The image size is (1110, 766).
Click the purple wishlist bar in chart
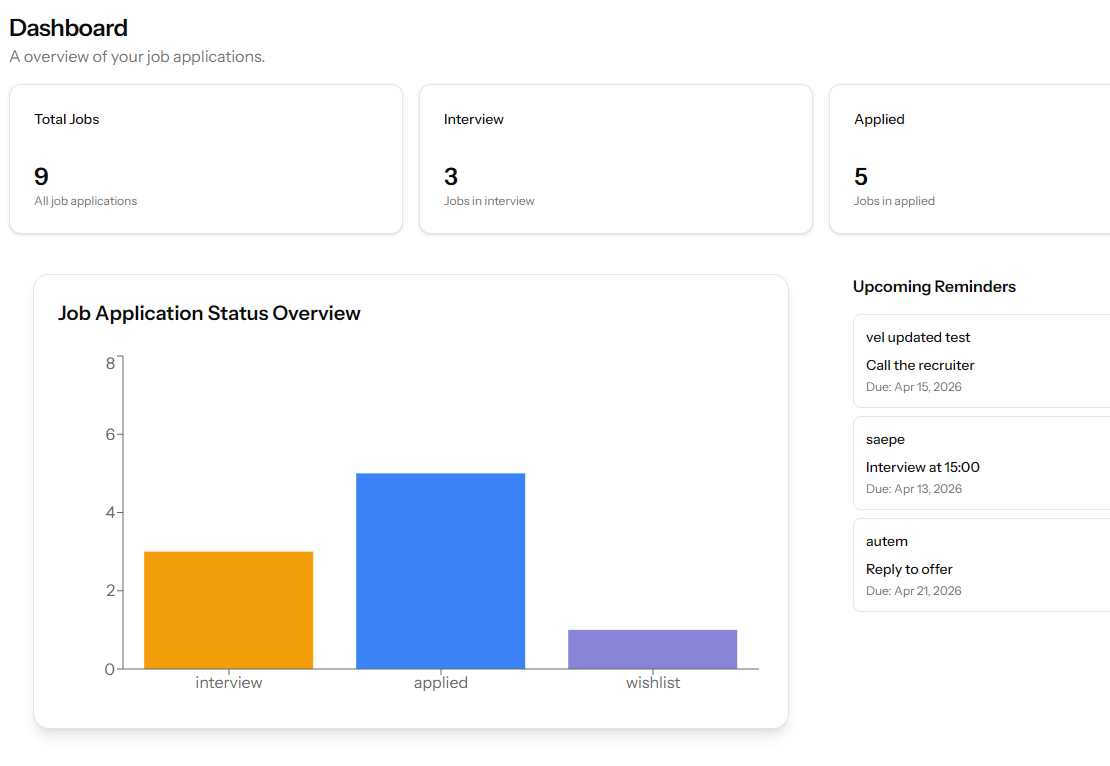653,649
